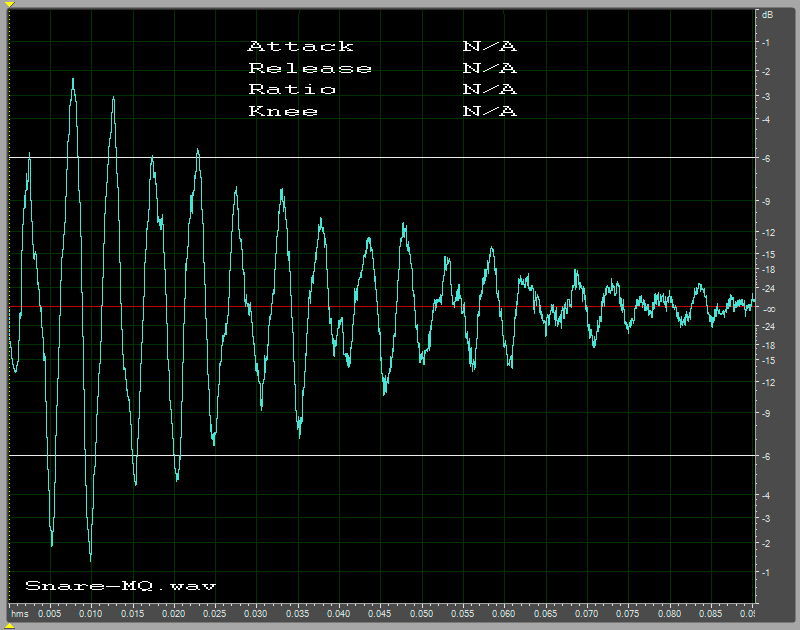Select the Release label text
The image size is (800, 630).
(x=310, y=68)
